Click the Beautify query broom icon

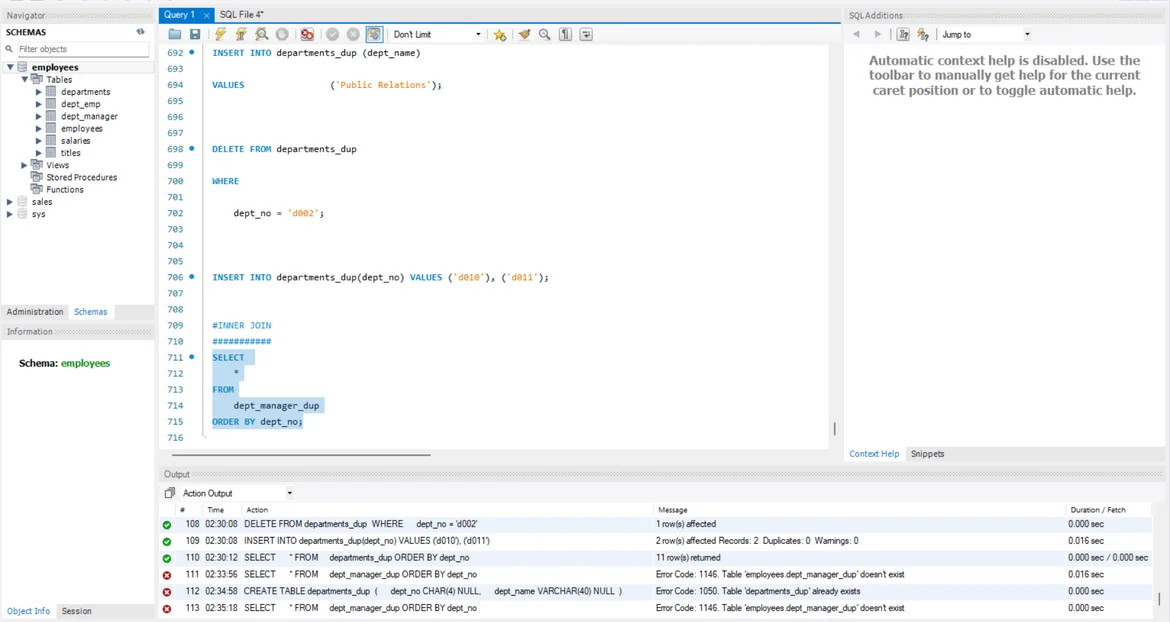click(x=524, y=34)
